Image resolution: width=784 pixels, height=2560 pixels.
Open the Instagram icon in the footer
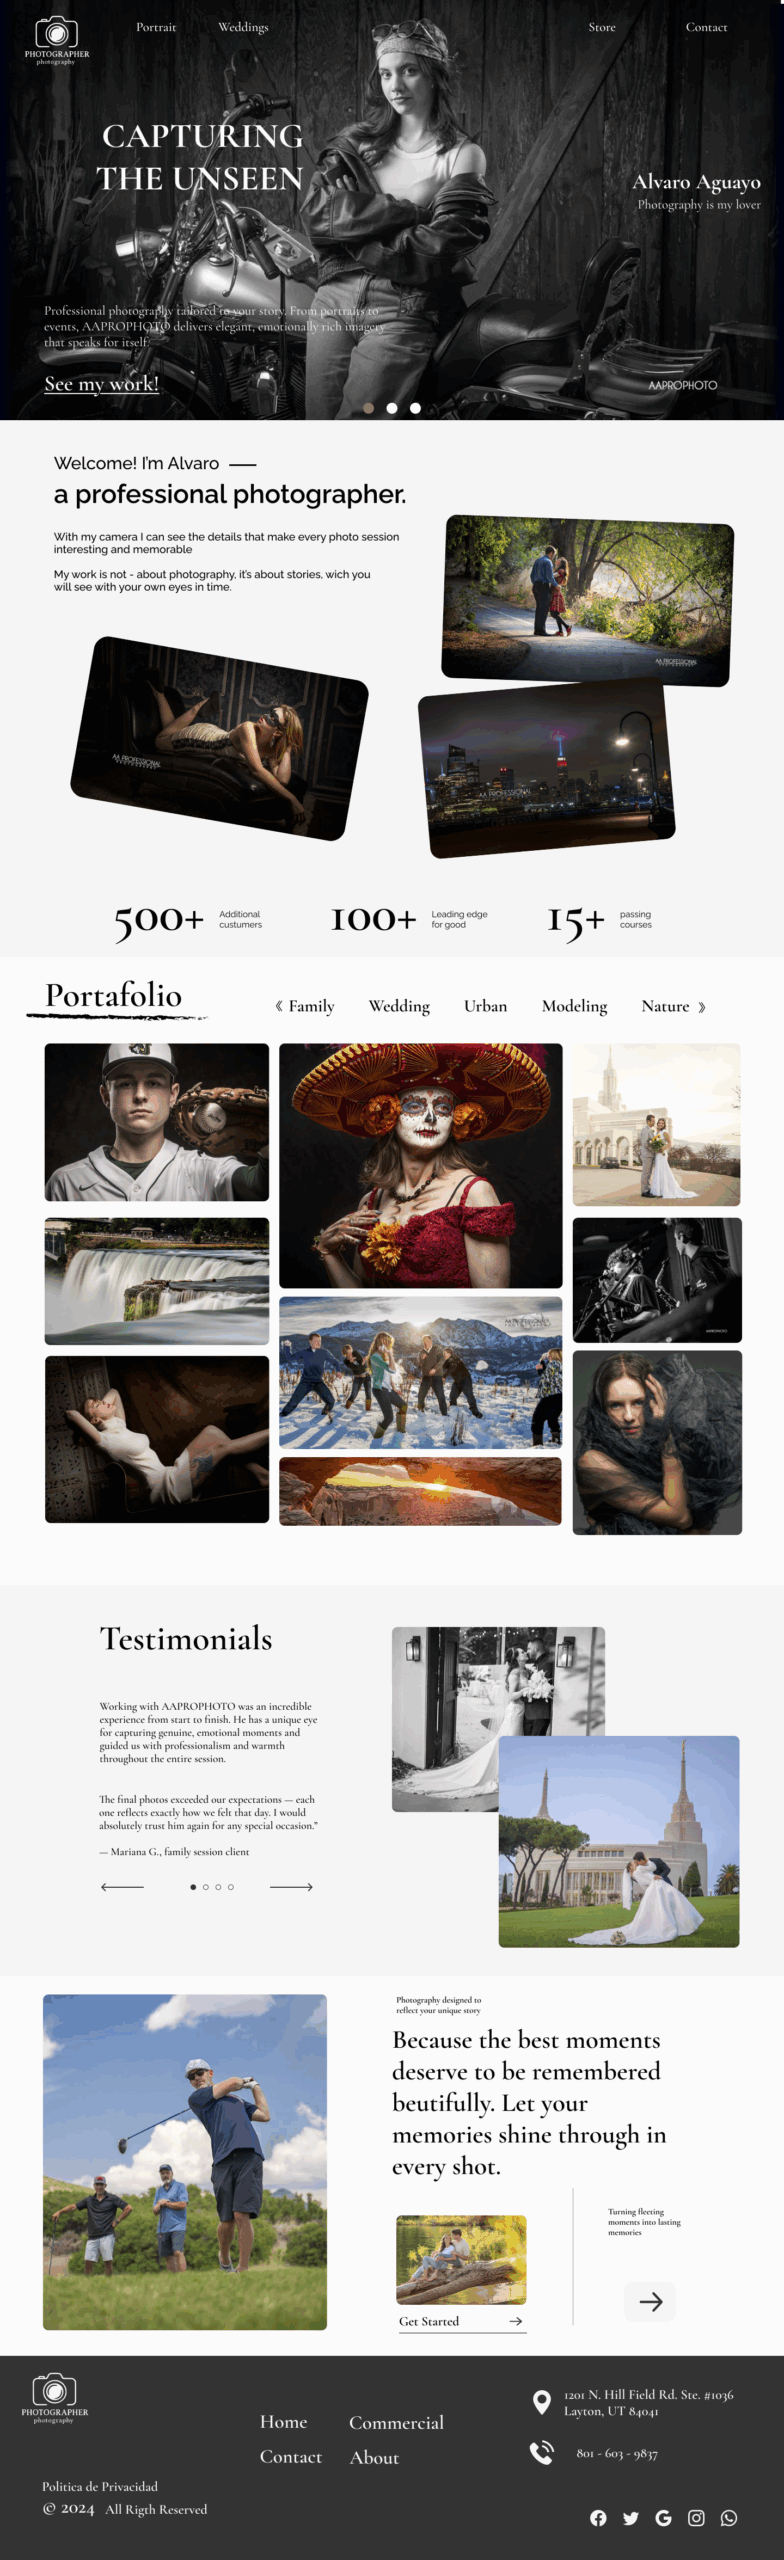coord(696,2518)
